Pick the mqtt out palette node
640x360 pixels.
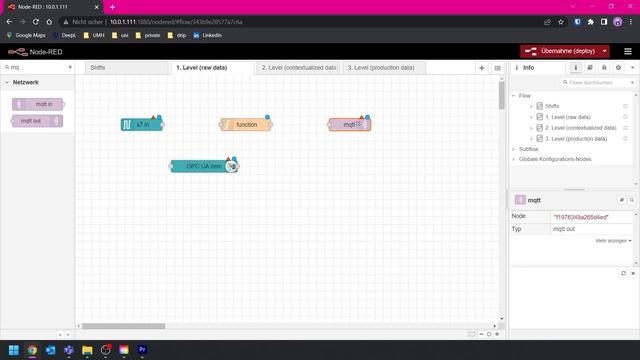point(37,121)
